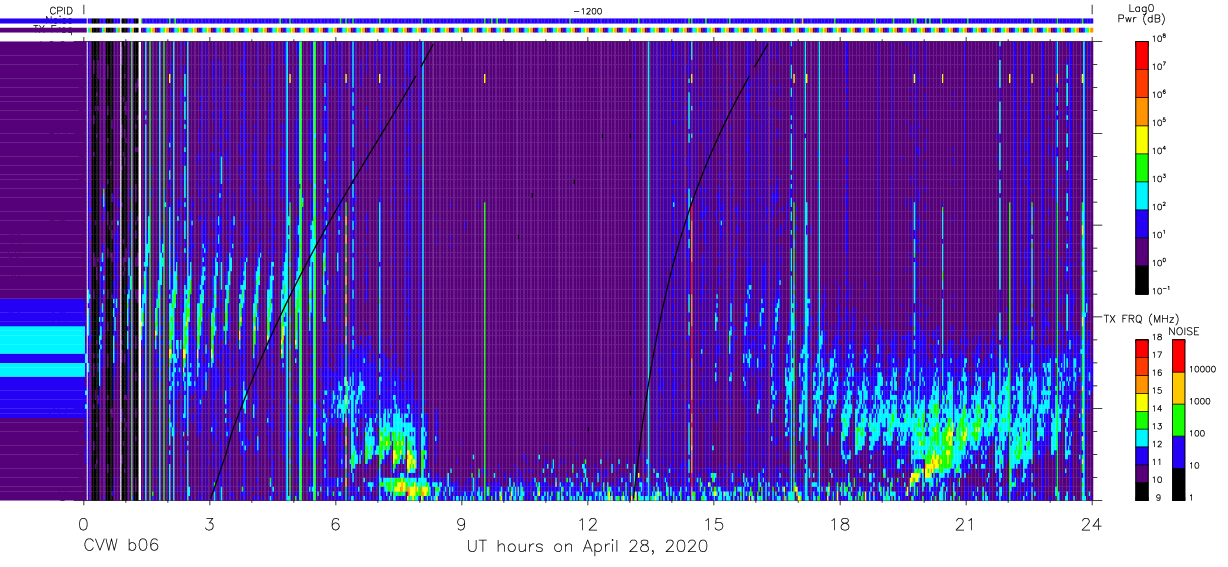Image resolution: width=1228 pixels, height=567 pixels.
Task: Select the cyan 12-13 MHz TX FRQ swatch
Action: tap(1142, 436)
